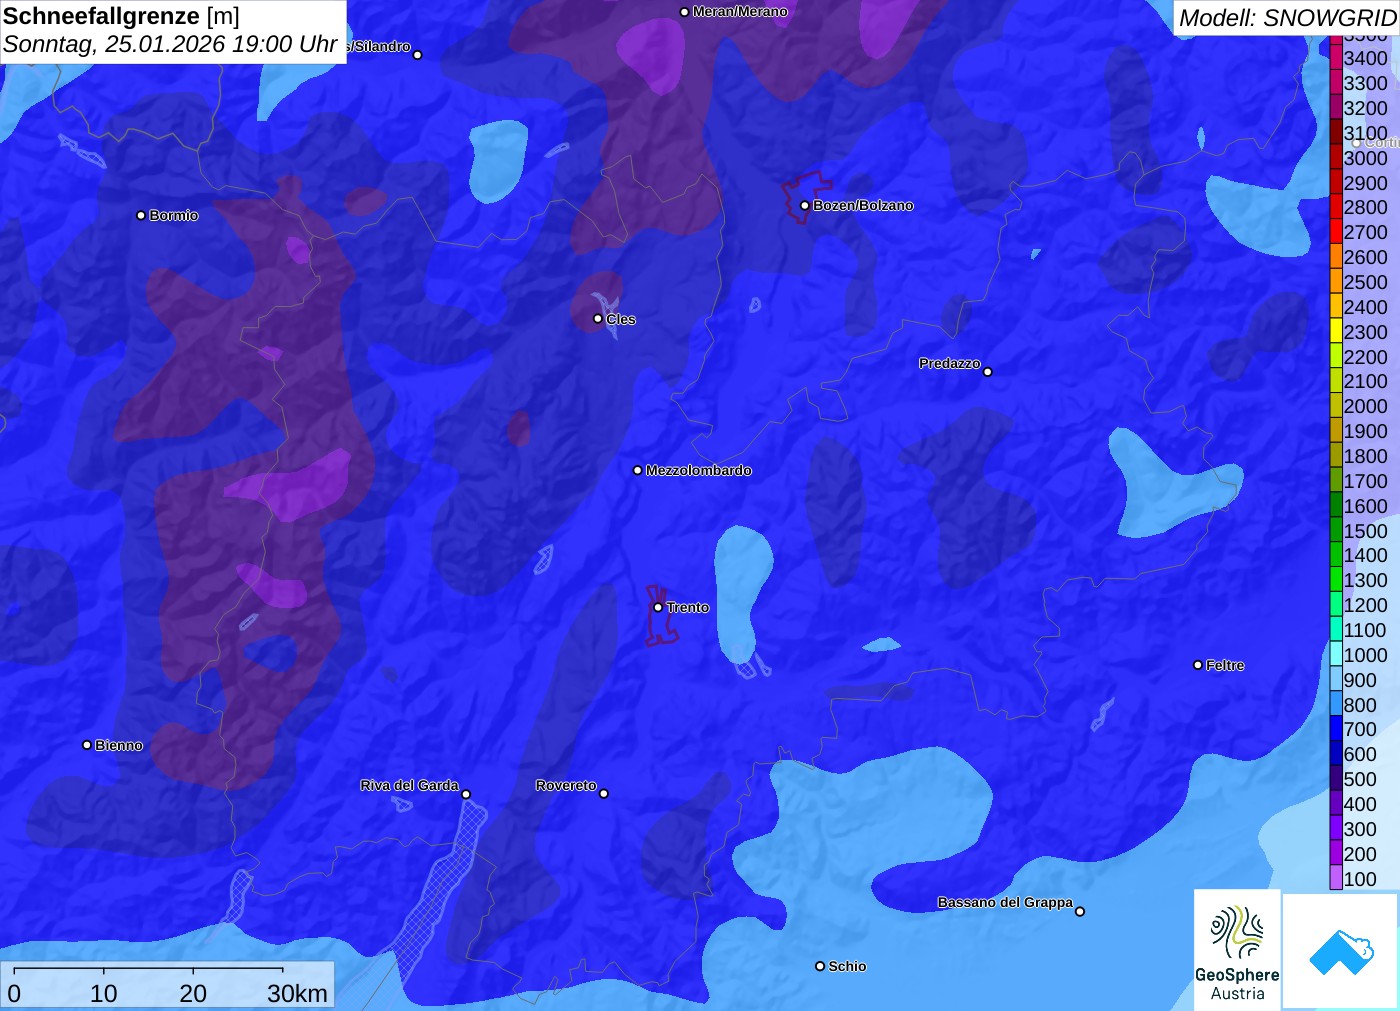Click the 3000 legend value
The height and width of the screenshot is (1011, 1400).
coord(1365,158)
